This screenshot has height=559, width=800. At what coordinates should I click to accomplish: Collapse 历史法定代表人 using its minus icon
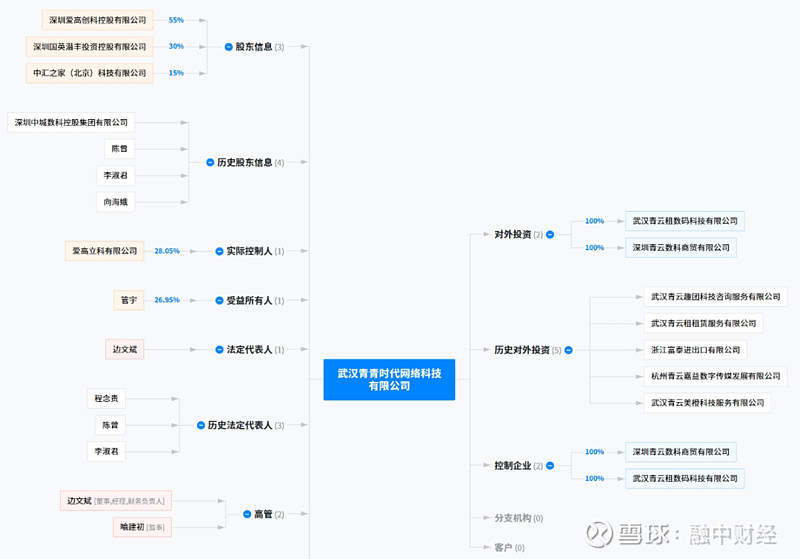tap(201, 425)
